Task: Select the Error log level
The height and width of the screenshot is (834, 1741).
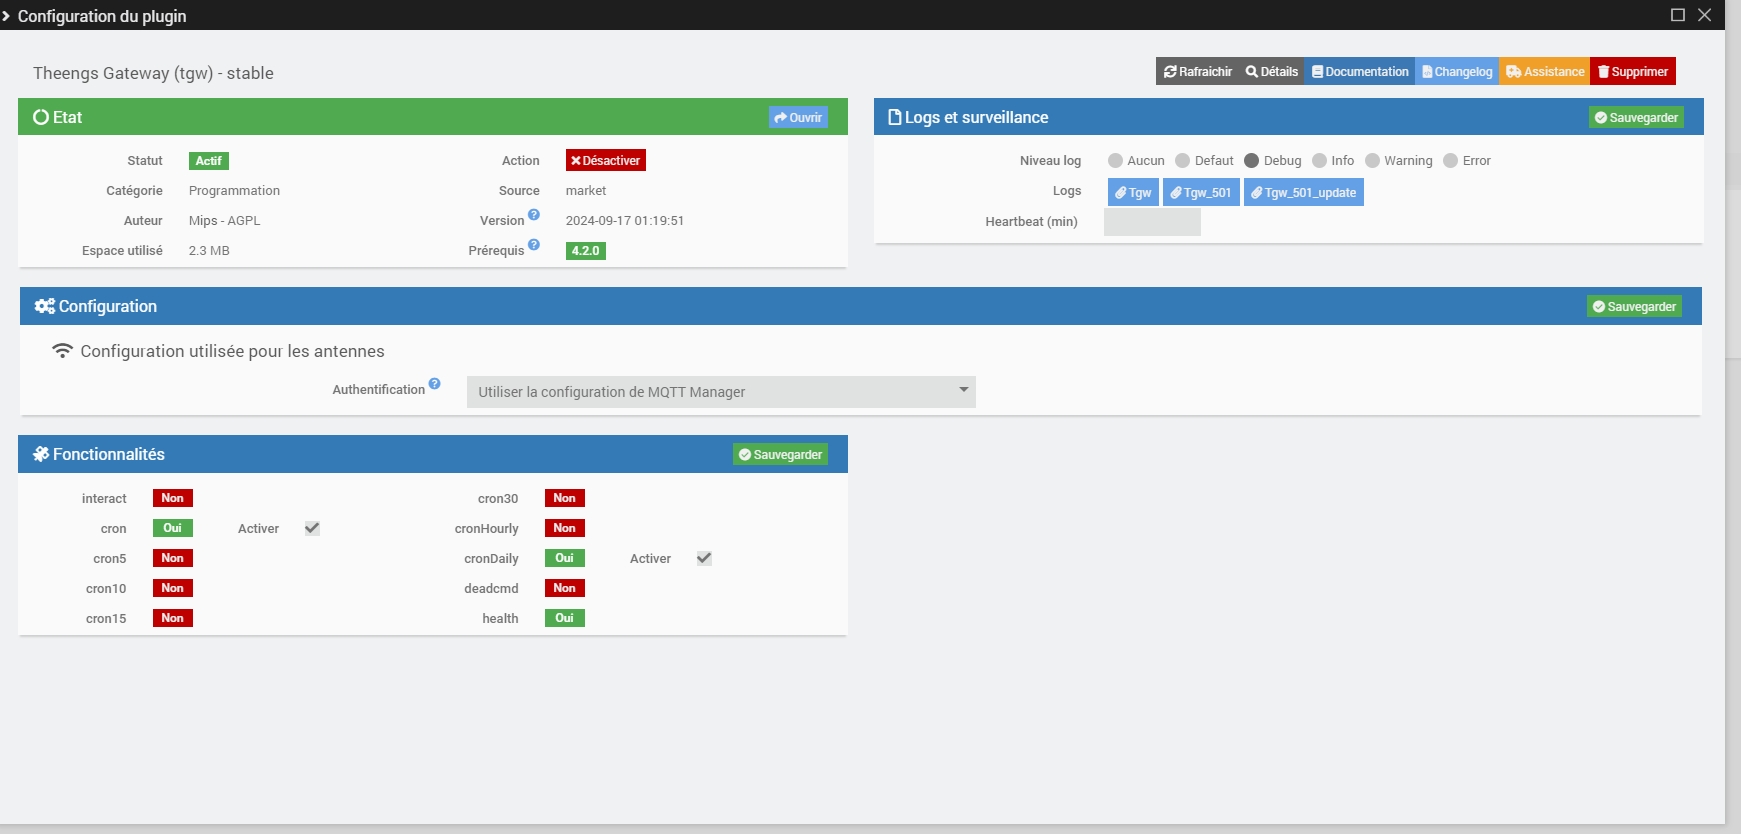Action: [1450, 161]
